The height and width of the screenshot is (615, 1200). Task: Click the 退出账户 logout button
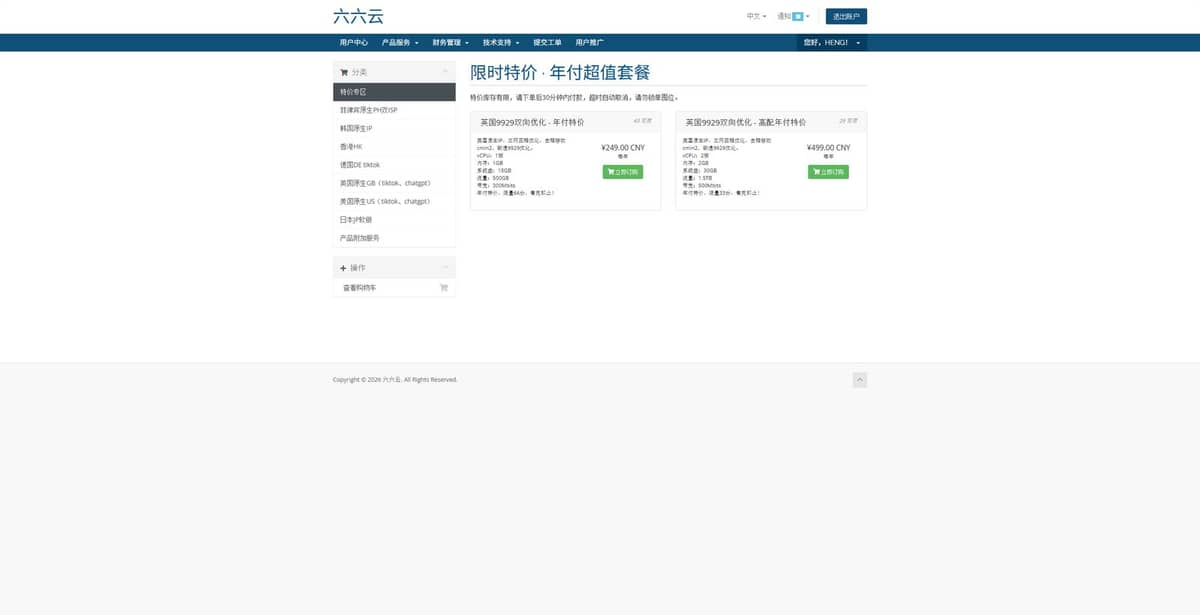click(x=846, y=16)
